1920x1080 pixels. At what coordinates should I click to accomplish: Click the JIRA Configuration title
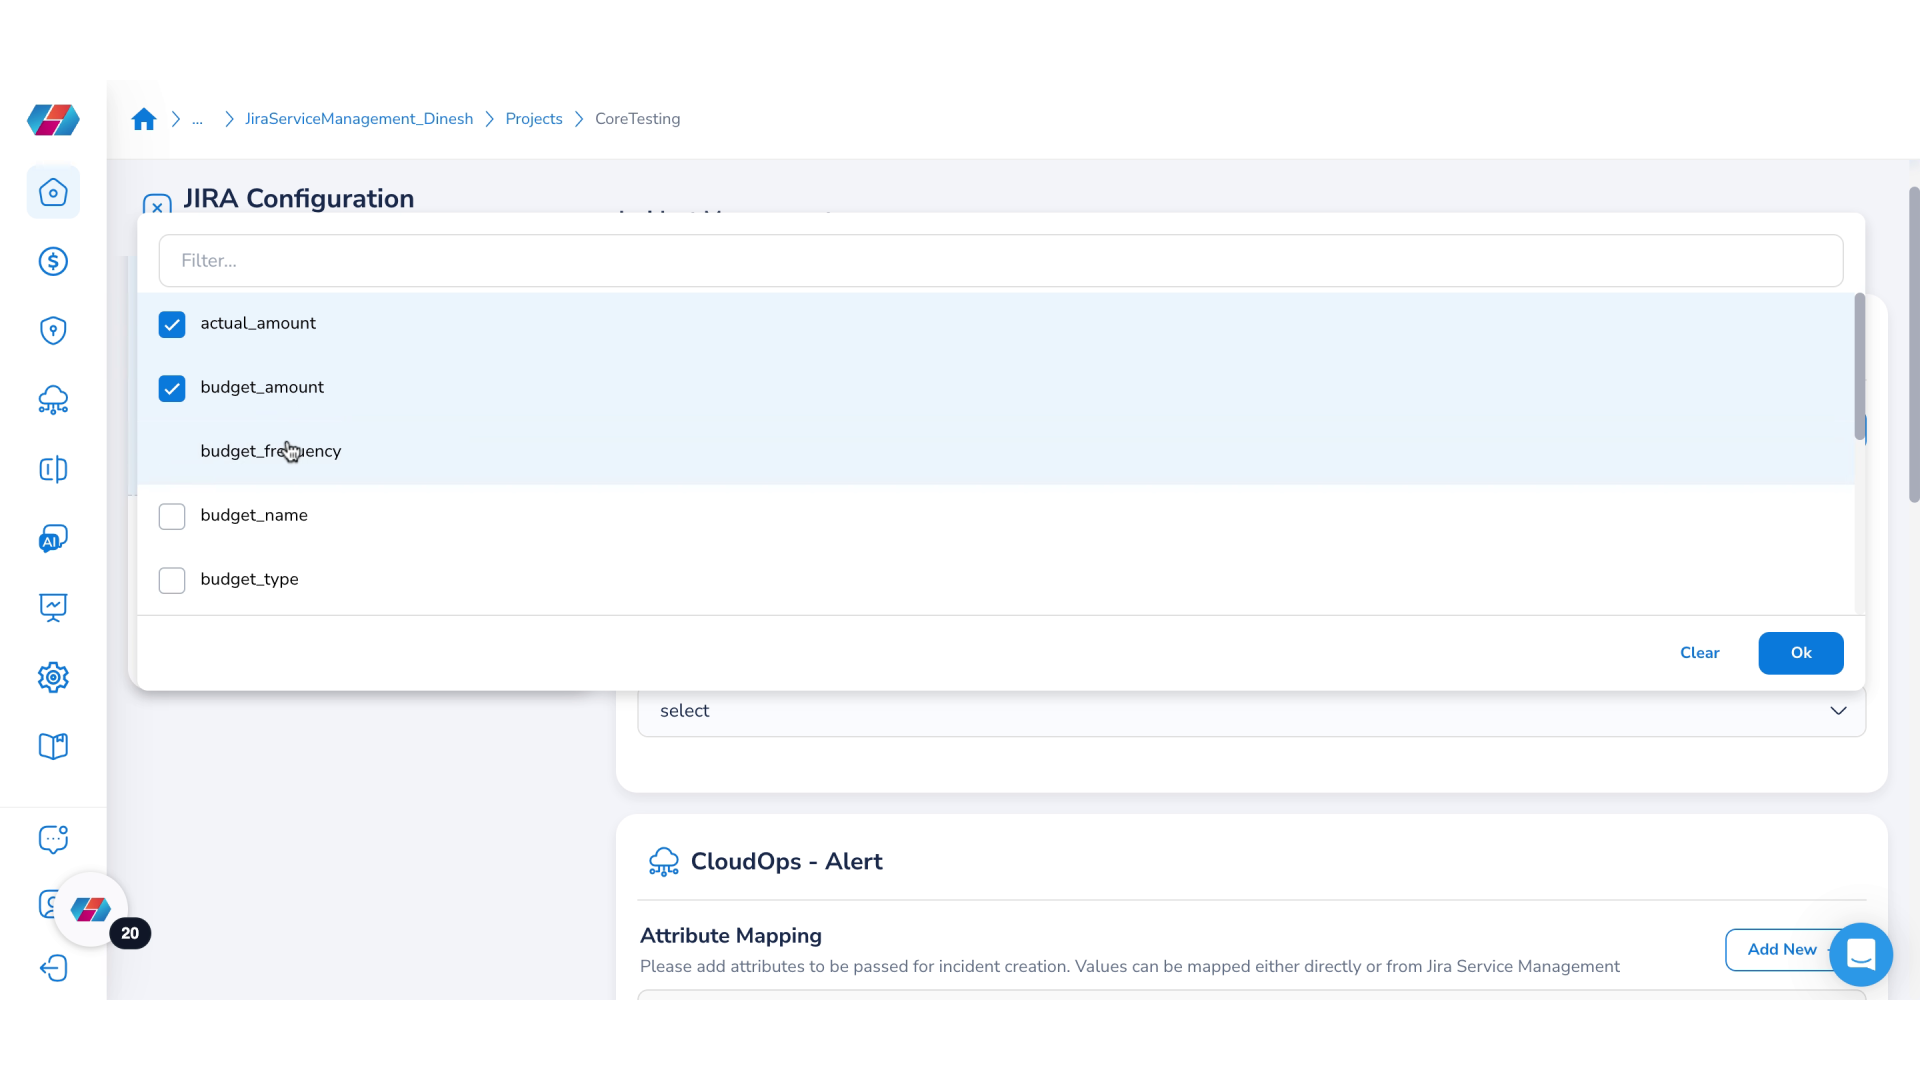(299, 199)
